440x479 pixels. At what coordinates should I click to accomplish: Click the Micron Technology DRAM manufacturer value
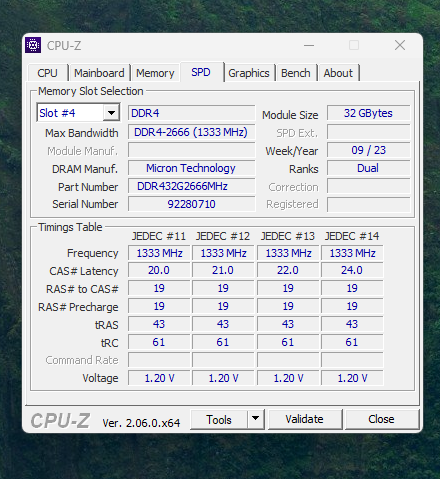[192, 168]
